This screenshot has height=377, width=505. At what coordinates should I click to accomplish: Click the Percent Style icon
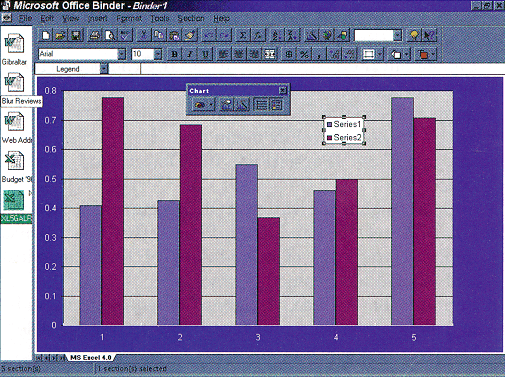(304, 54)
